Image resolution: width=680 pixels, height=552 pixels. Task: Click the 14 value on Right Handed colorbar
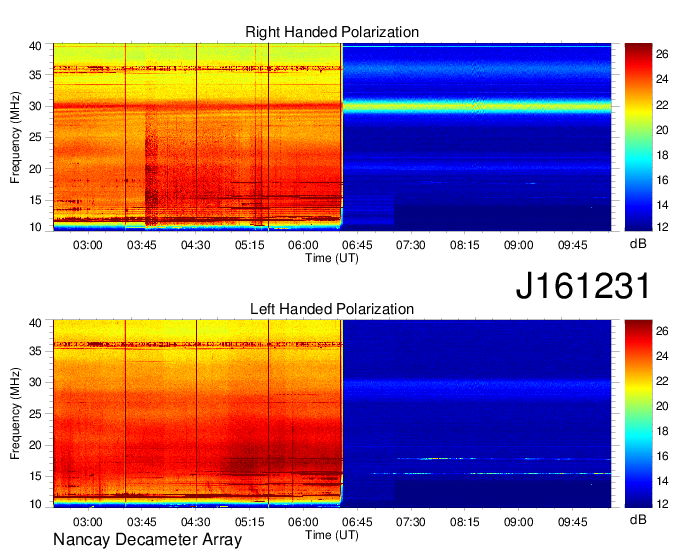click(662, 205)
